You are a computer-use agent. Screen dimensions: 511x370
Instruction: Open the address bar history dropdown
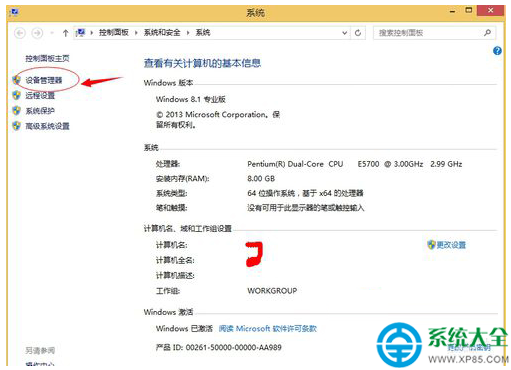[x=345, y=33]
